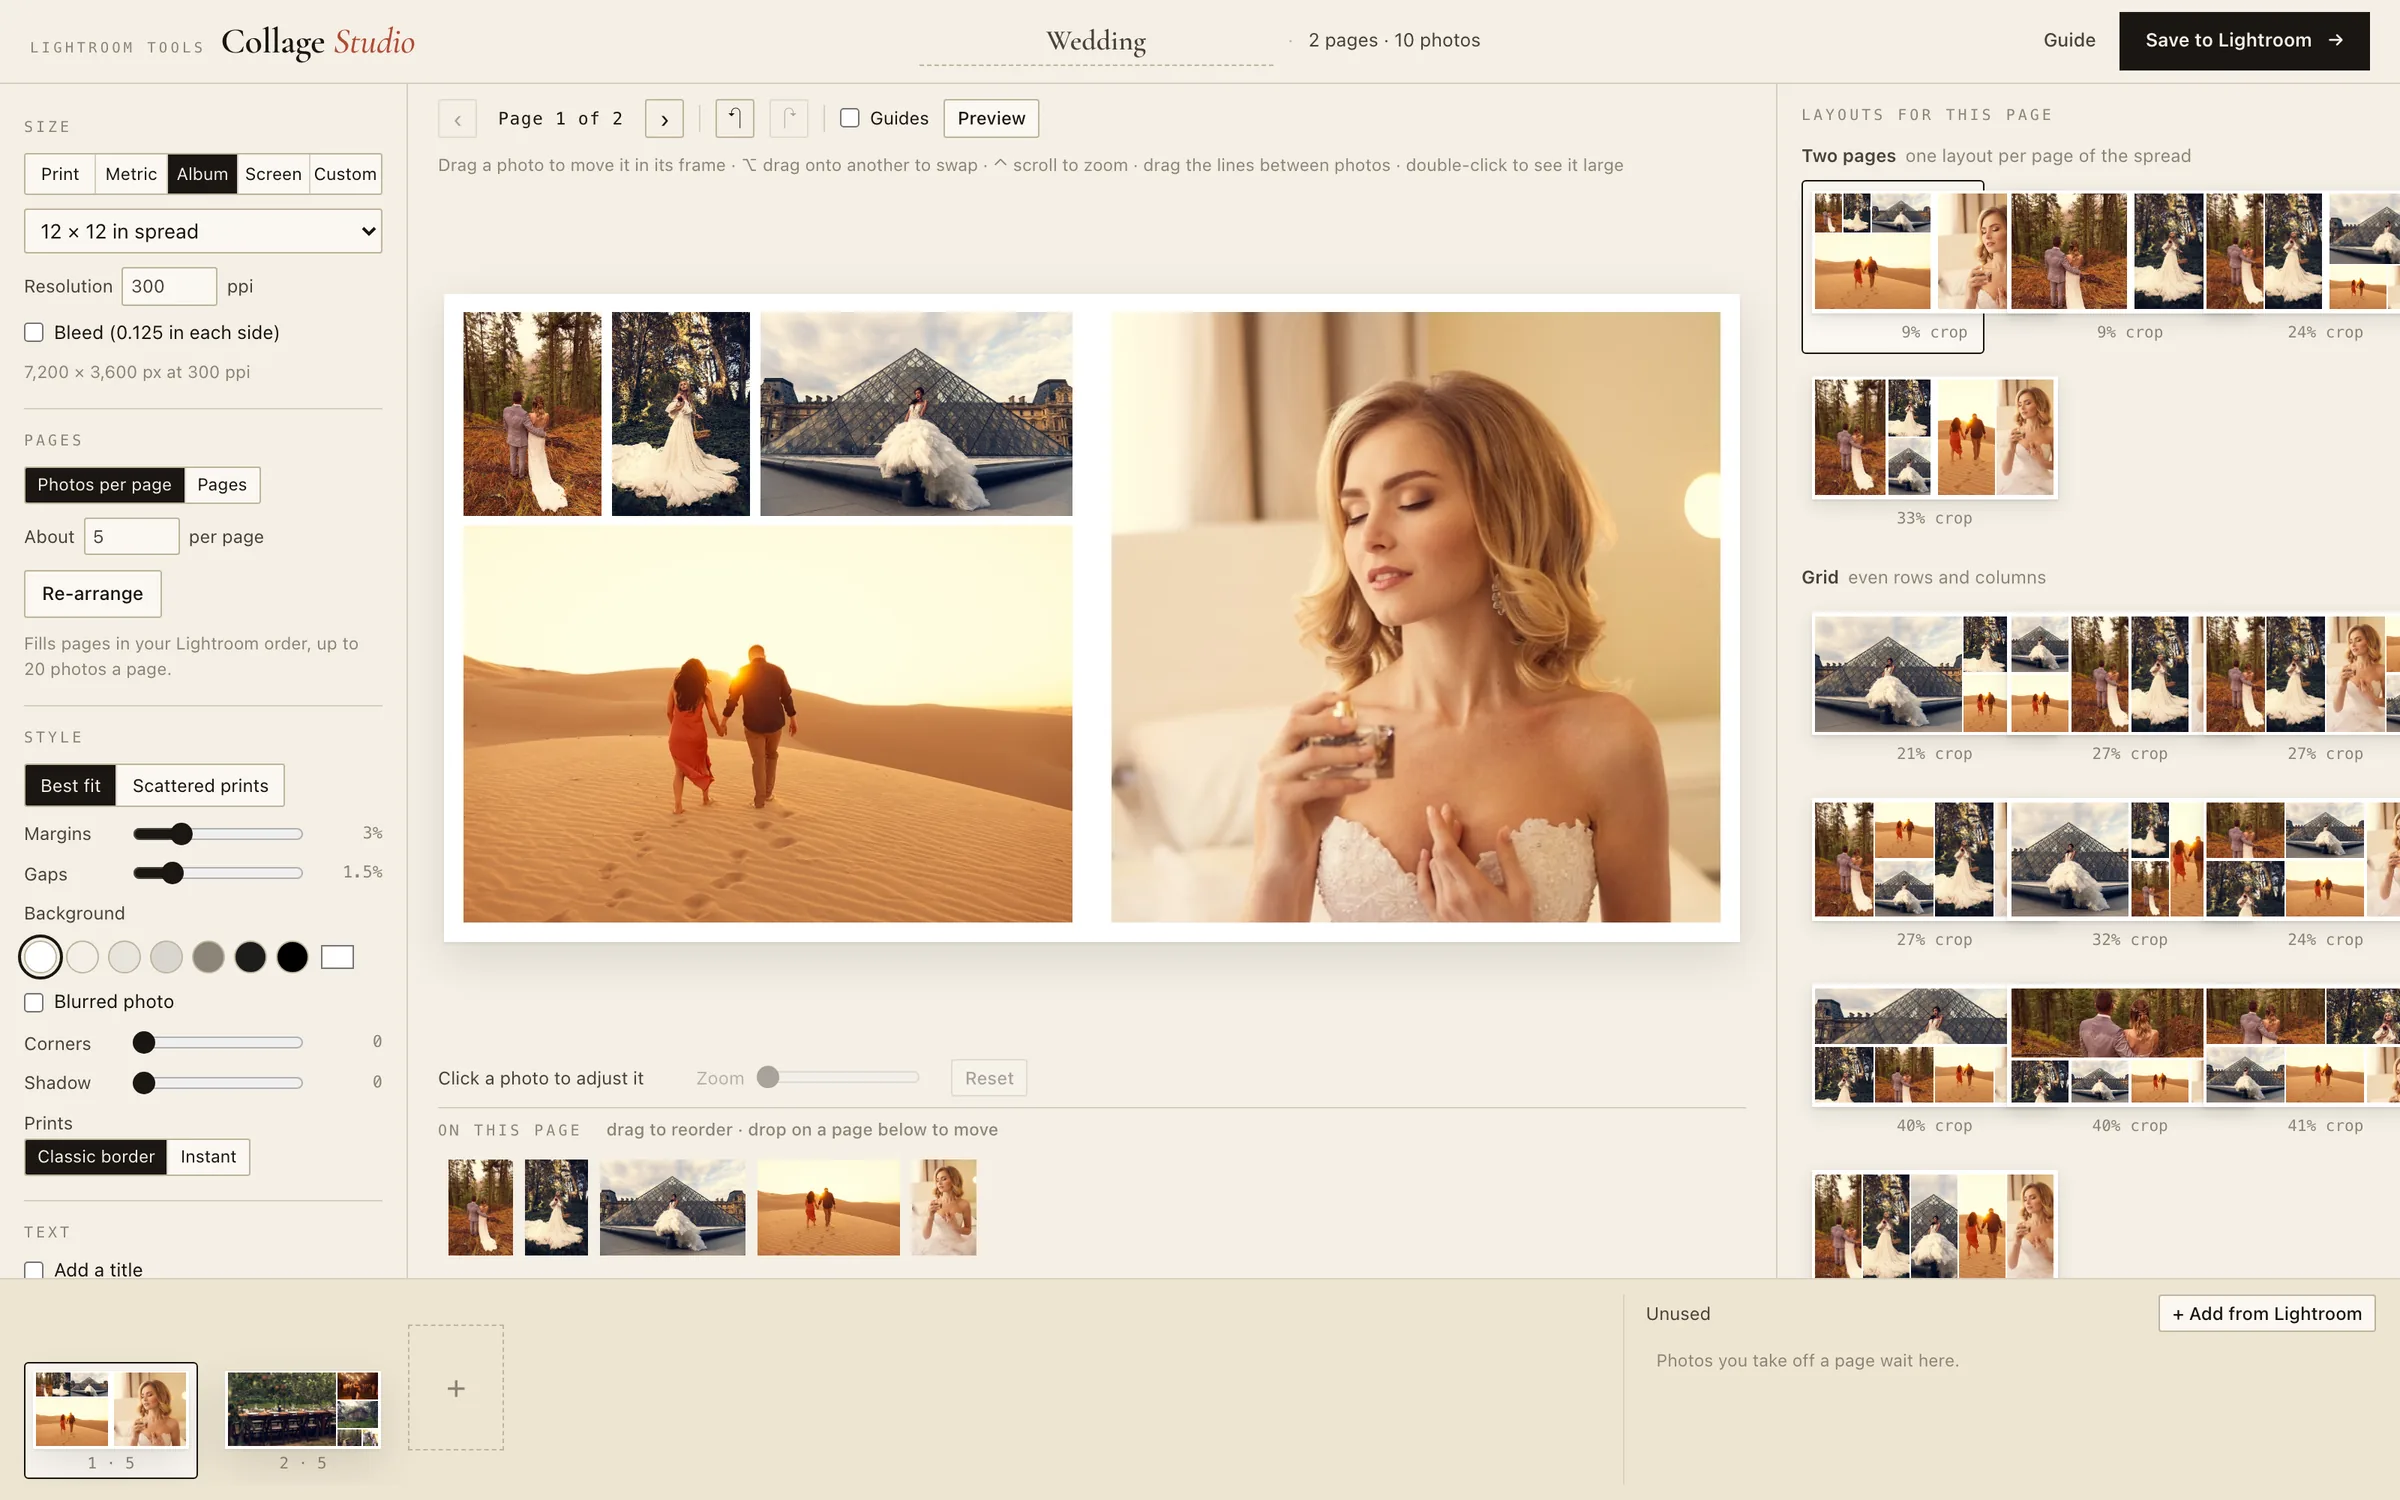Image resolution: width=2400 pixels, height=1500 pixels.
Task: Go to the next page arrow
Action: pos(664,119)
